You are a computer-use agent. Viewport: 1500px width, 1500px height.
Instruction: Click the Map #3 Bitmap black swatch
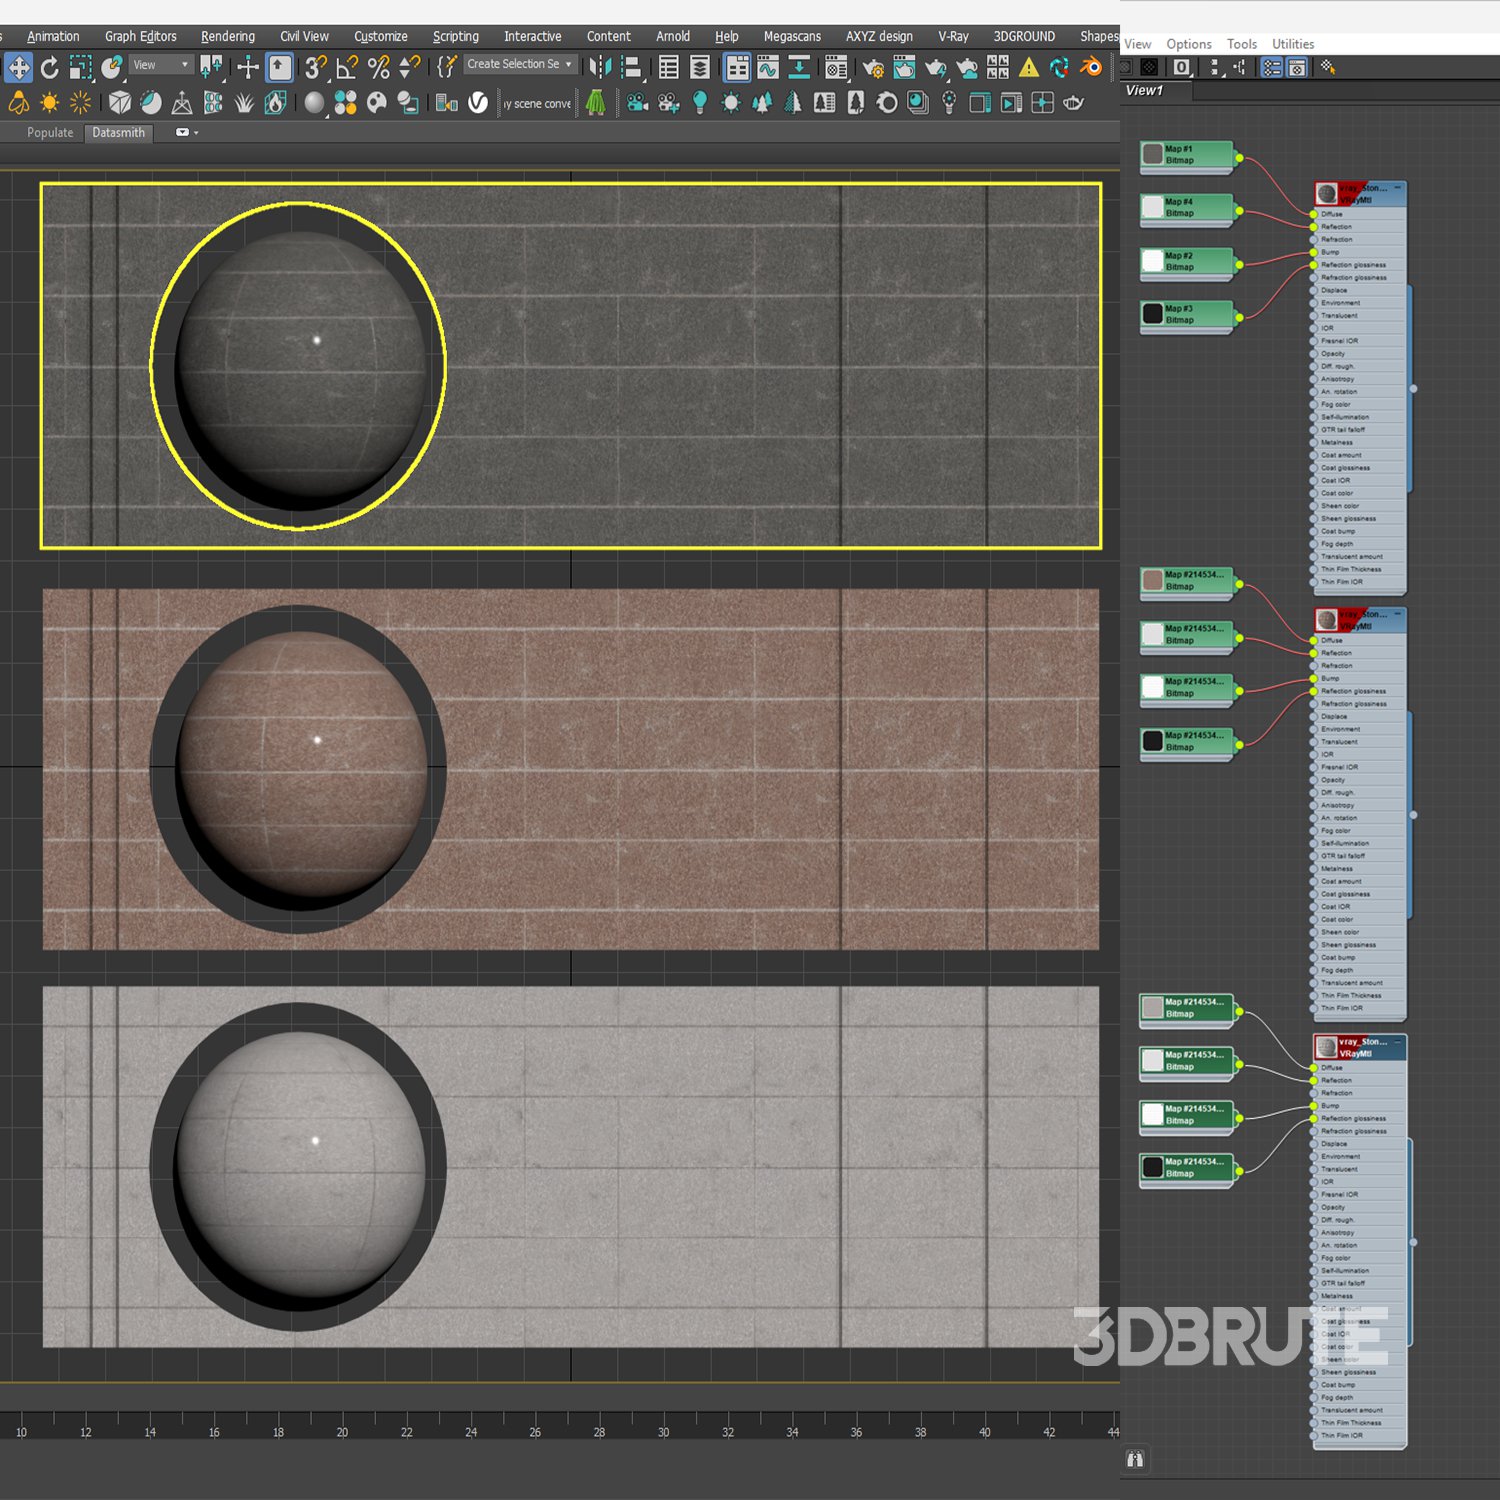coord(1153,314)
